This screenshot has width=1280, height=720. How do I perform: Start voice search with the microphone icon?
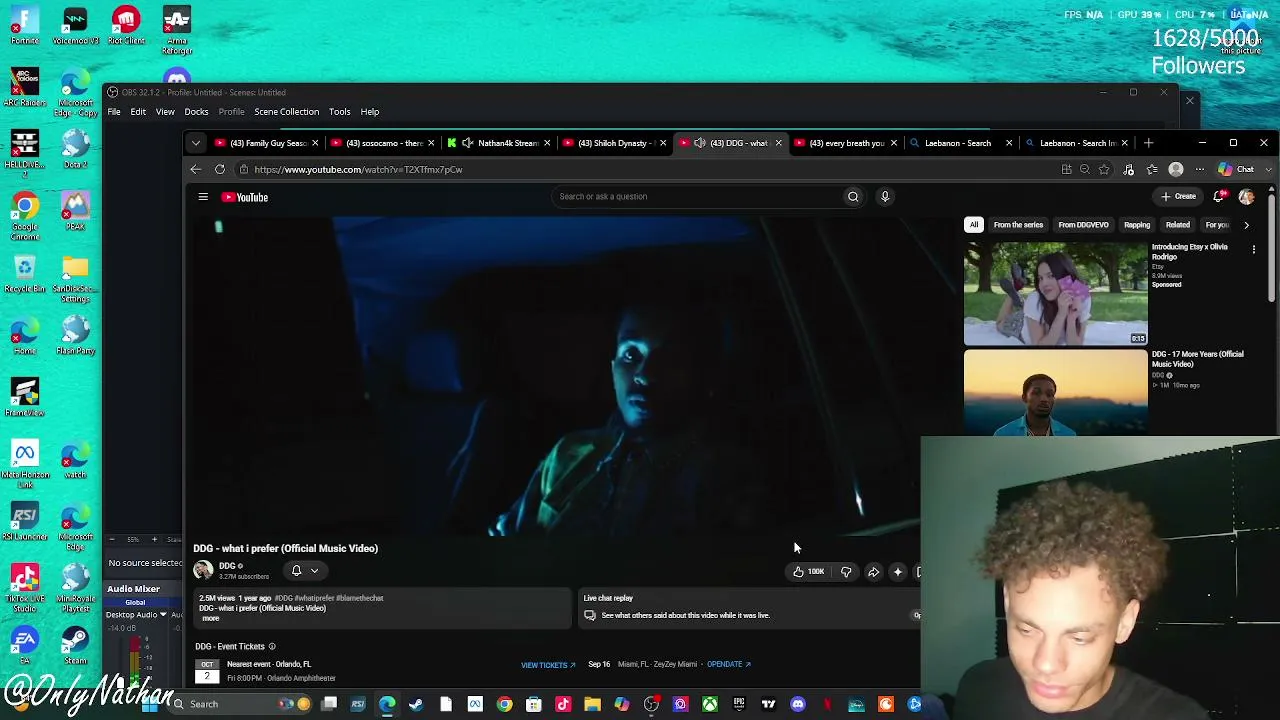click(885, 197)
